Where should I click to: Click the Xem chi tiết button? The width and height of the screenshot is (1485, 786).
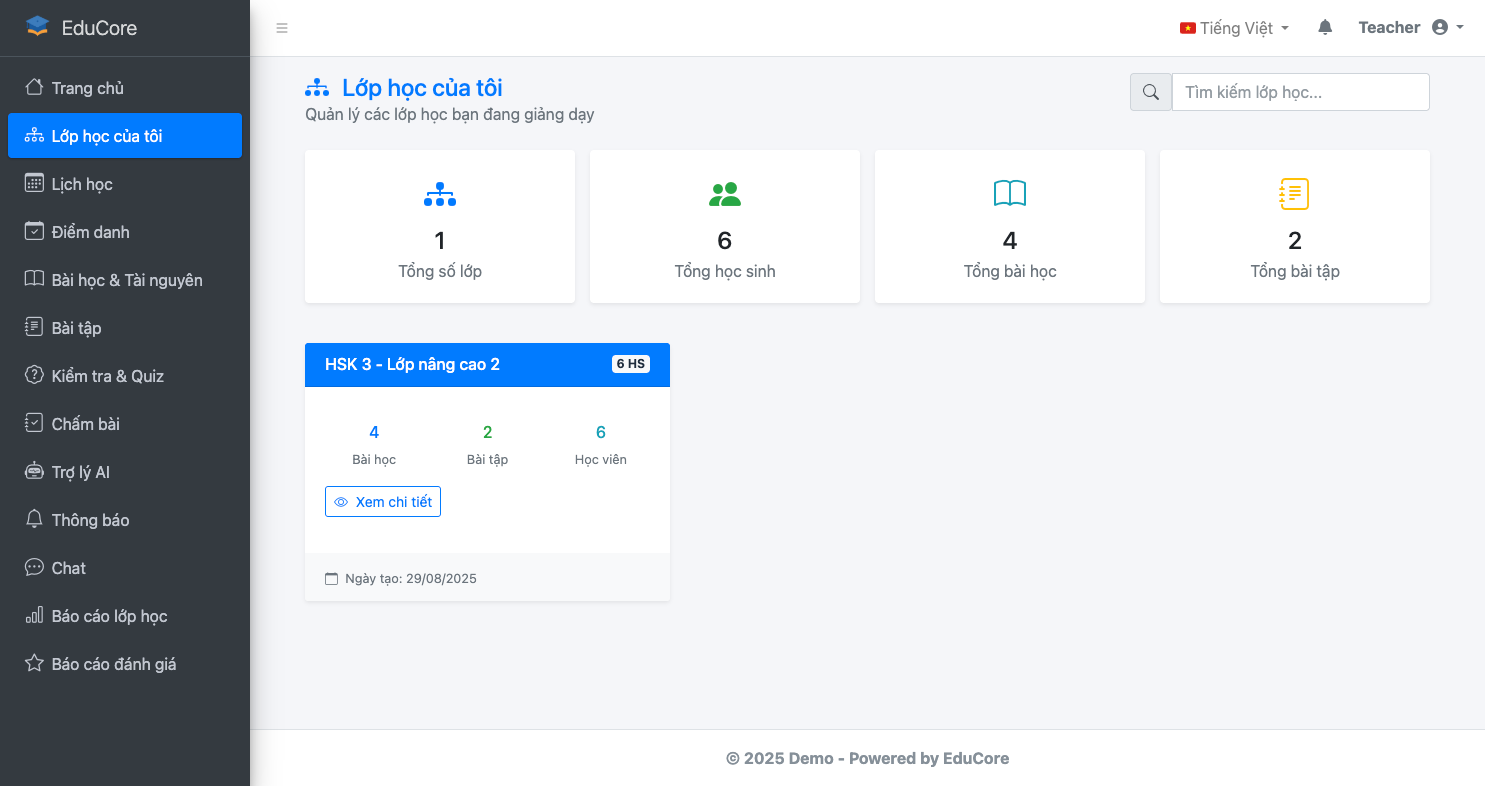[383, 501]
